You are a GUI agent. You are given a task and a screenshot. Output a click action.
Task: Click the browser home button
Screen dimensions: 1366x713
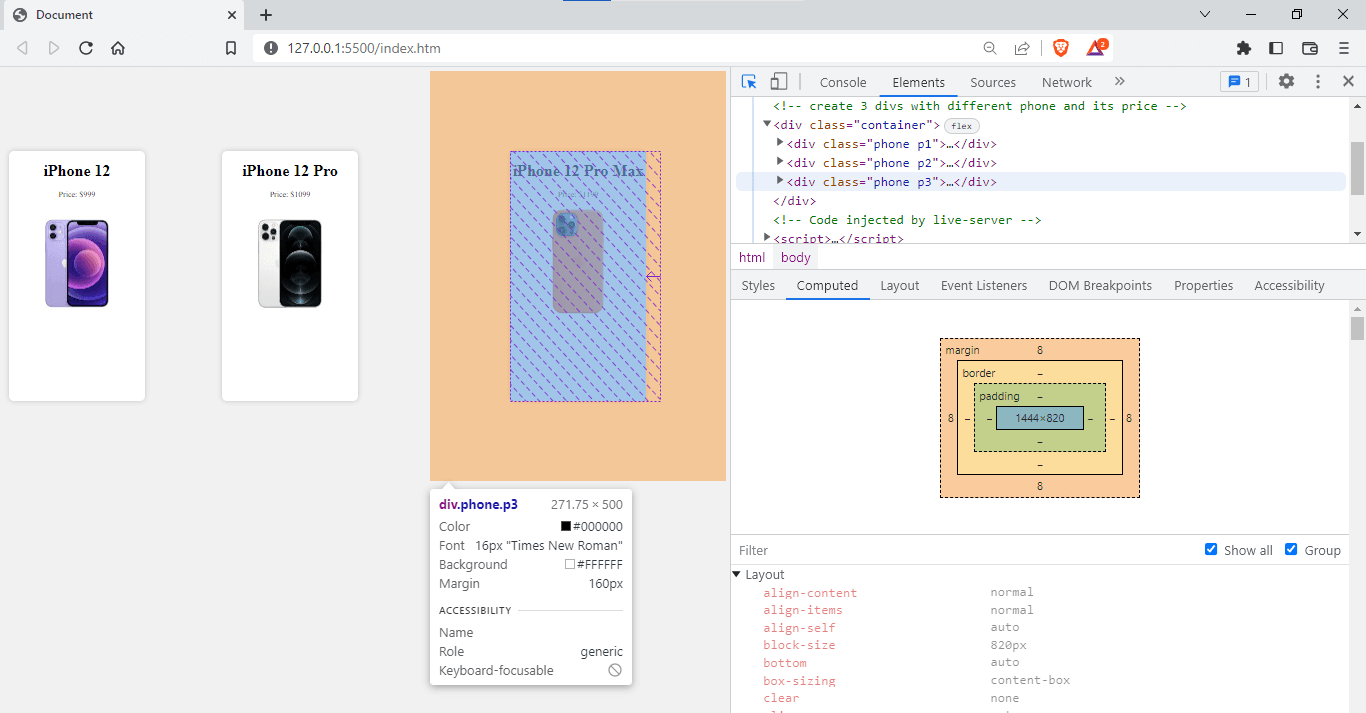pos(117,47)
